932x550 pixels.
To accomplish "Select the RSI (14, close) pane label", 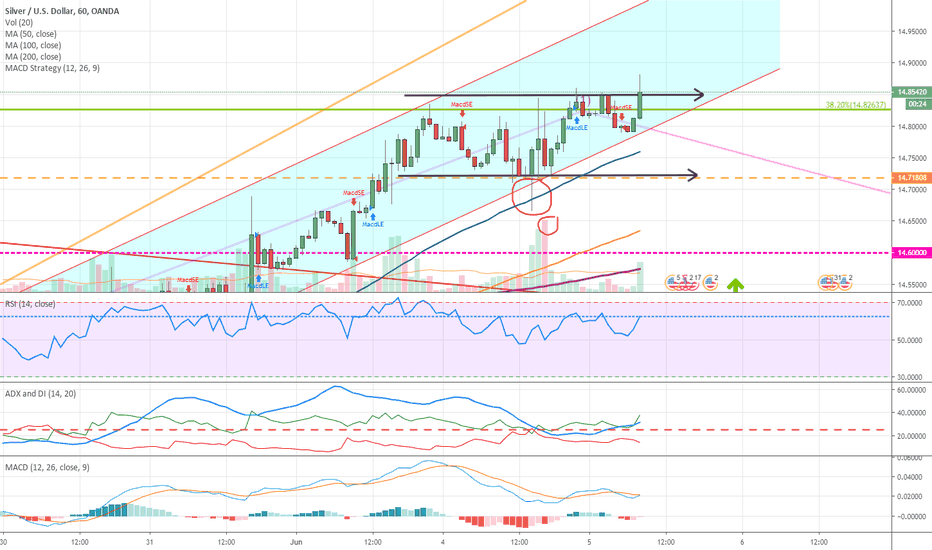I will click(x=30, y=304).
